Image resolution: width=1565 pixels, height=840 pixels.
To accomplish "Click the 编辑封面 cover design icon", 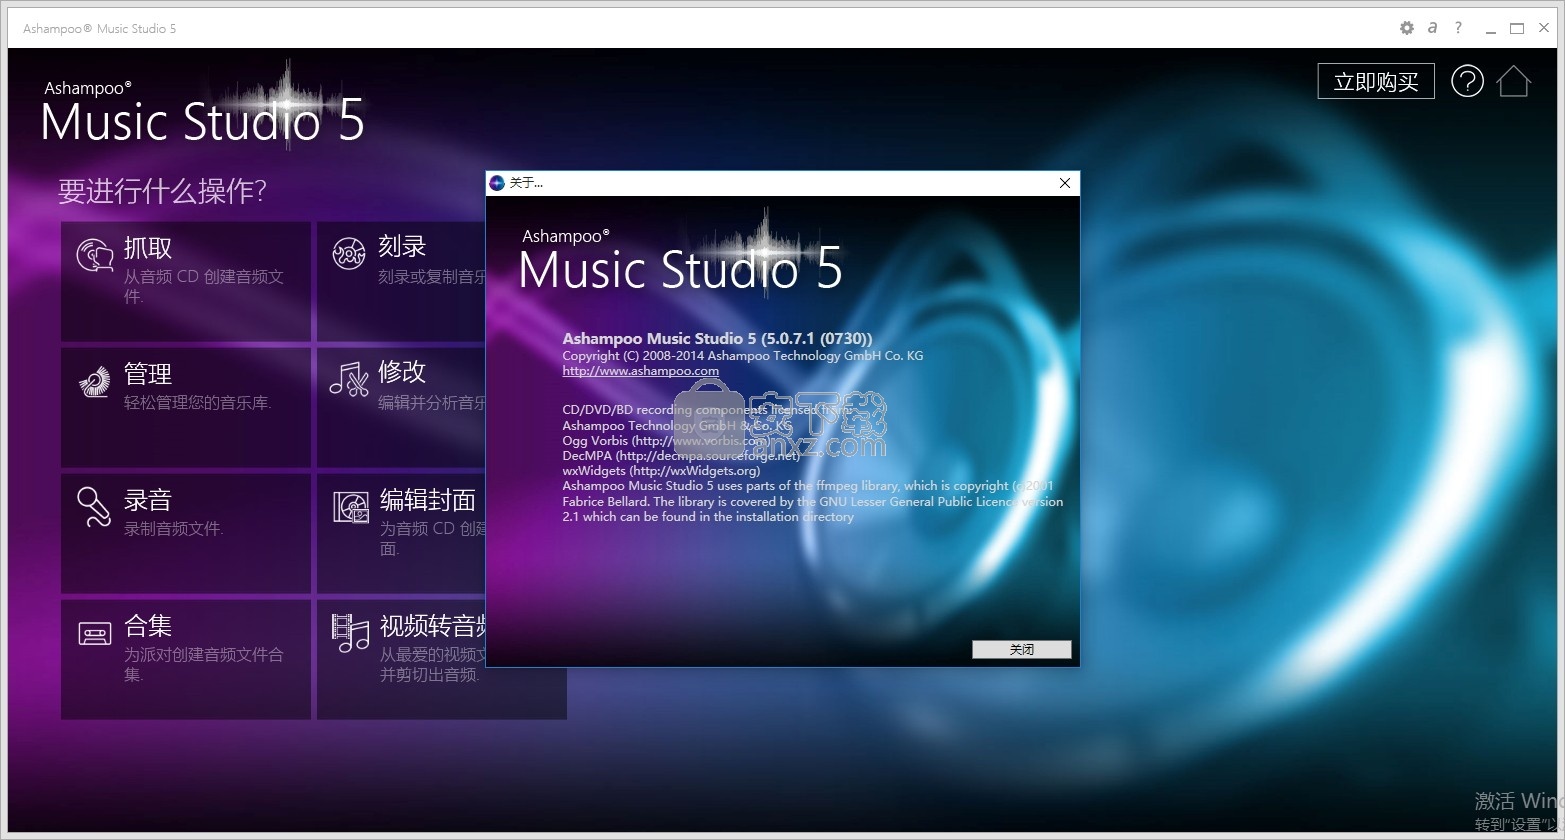I will (x=351, y=508).
